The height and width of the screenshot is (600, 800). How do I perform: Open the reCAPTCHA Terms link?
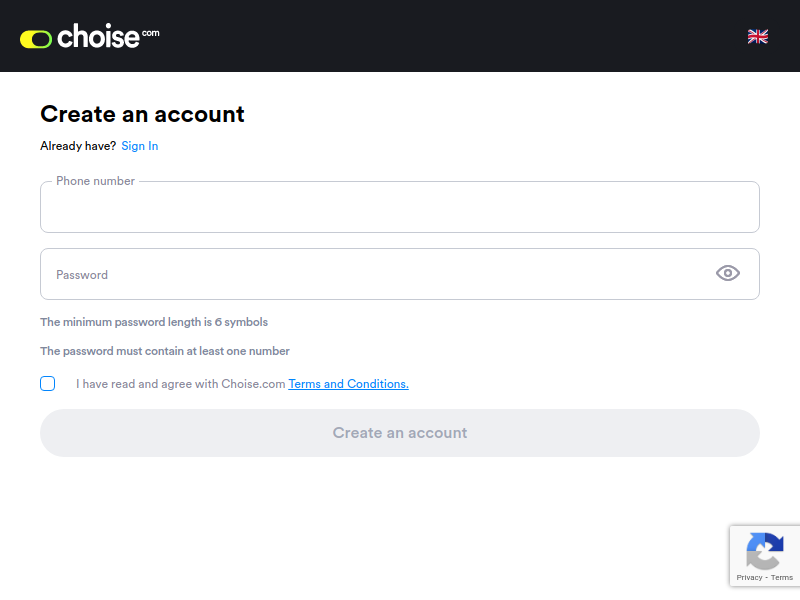tap(782, 578)
